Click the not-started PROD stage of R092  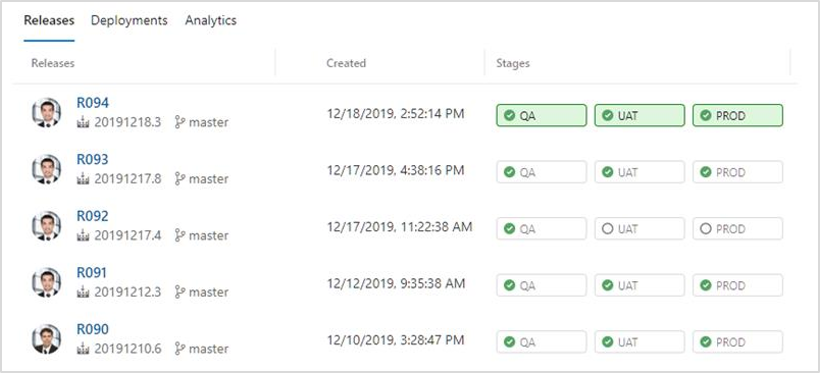[738, 229]
